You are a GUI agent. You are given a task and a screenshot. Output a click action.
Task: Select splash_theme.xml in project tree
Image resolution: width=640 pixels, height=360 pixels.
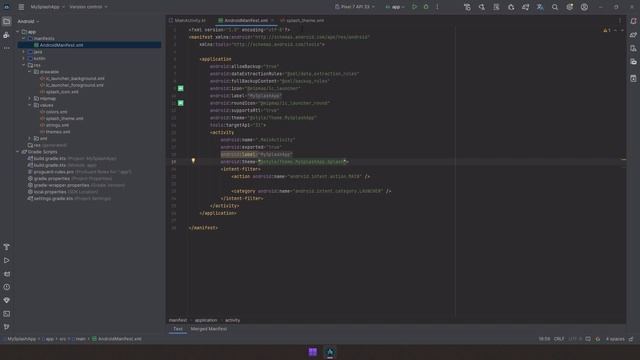point(62,118)
